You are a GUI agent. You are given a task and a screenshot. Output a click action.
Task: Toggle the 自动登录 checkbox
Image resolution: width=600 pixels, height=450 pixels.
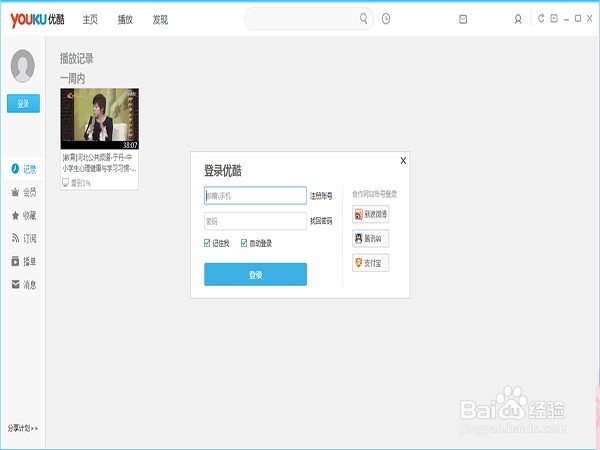click(244, 243)
